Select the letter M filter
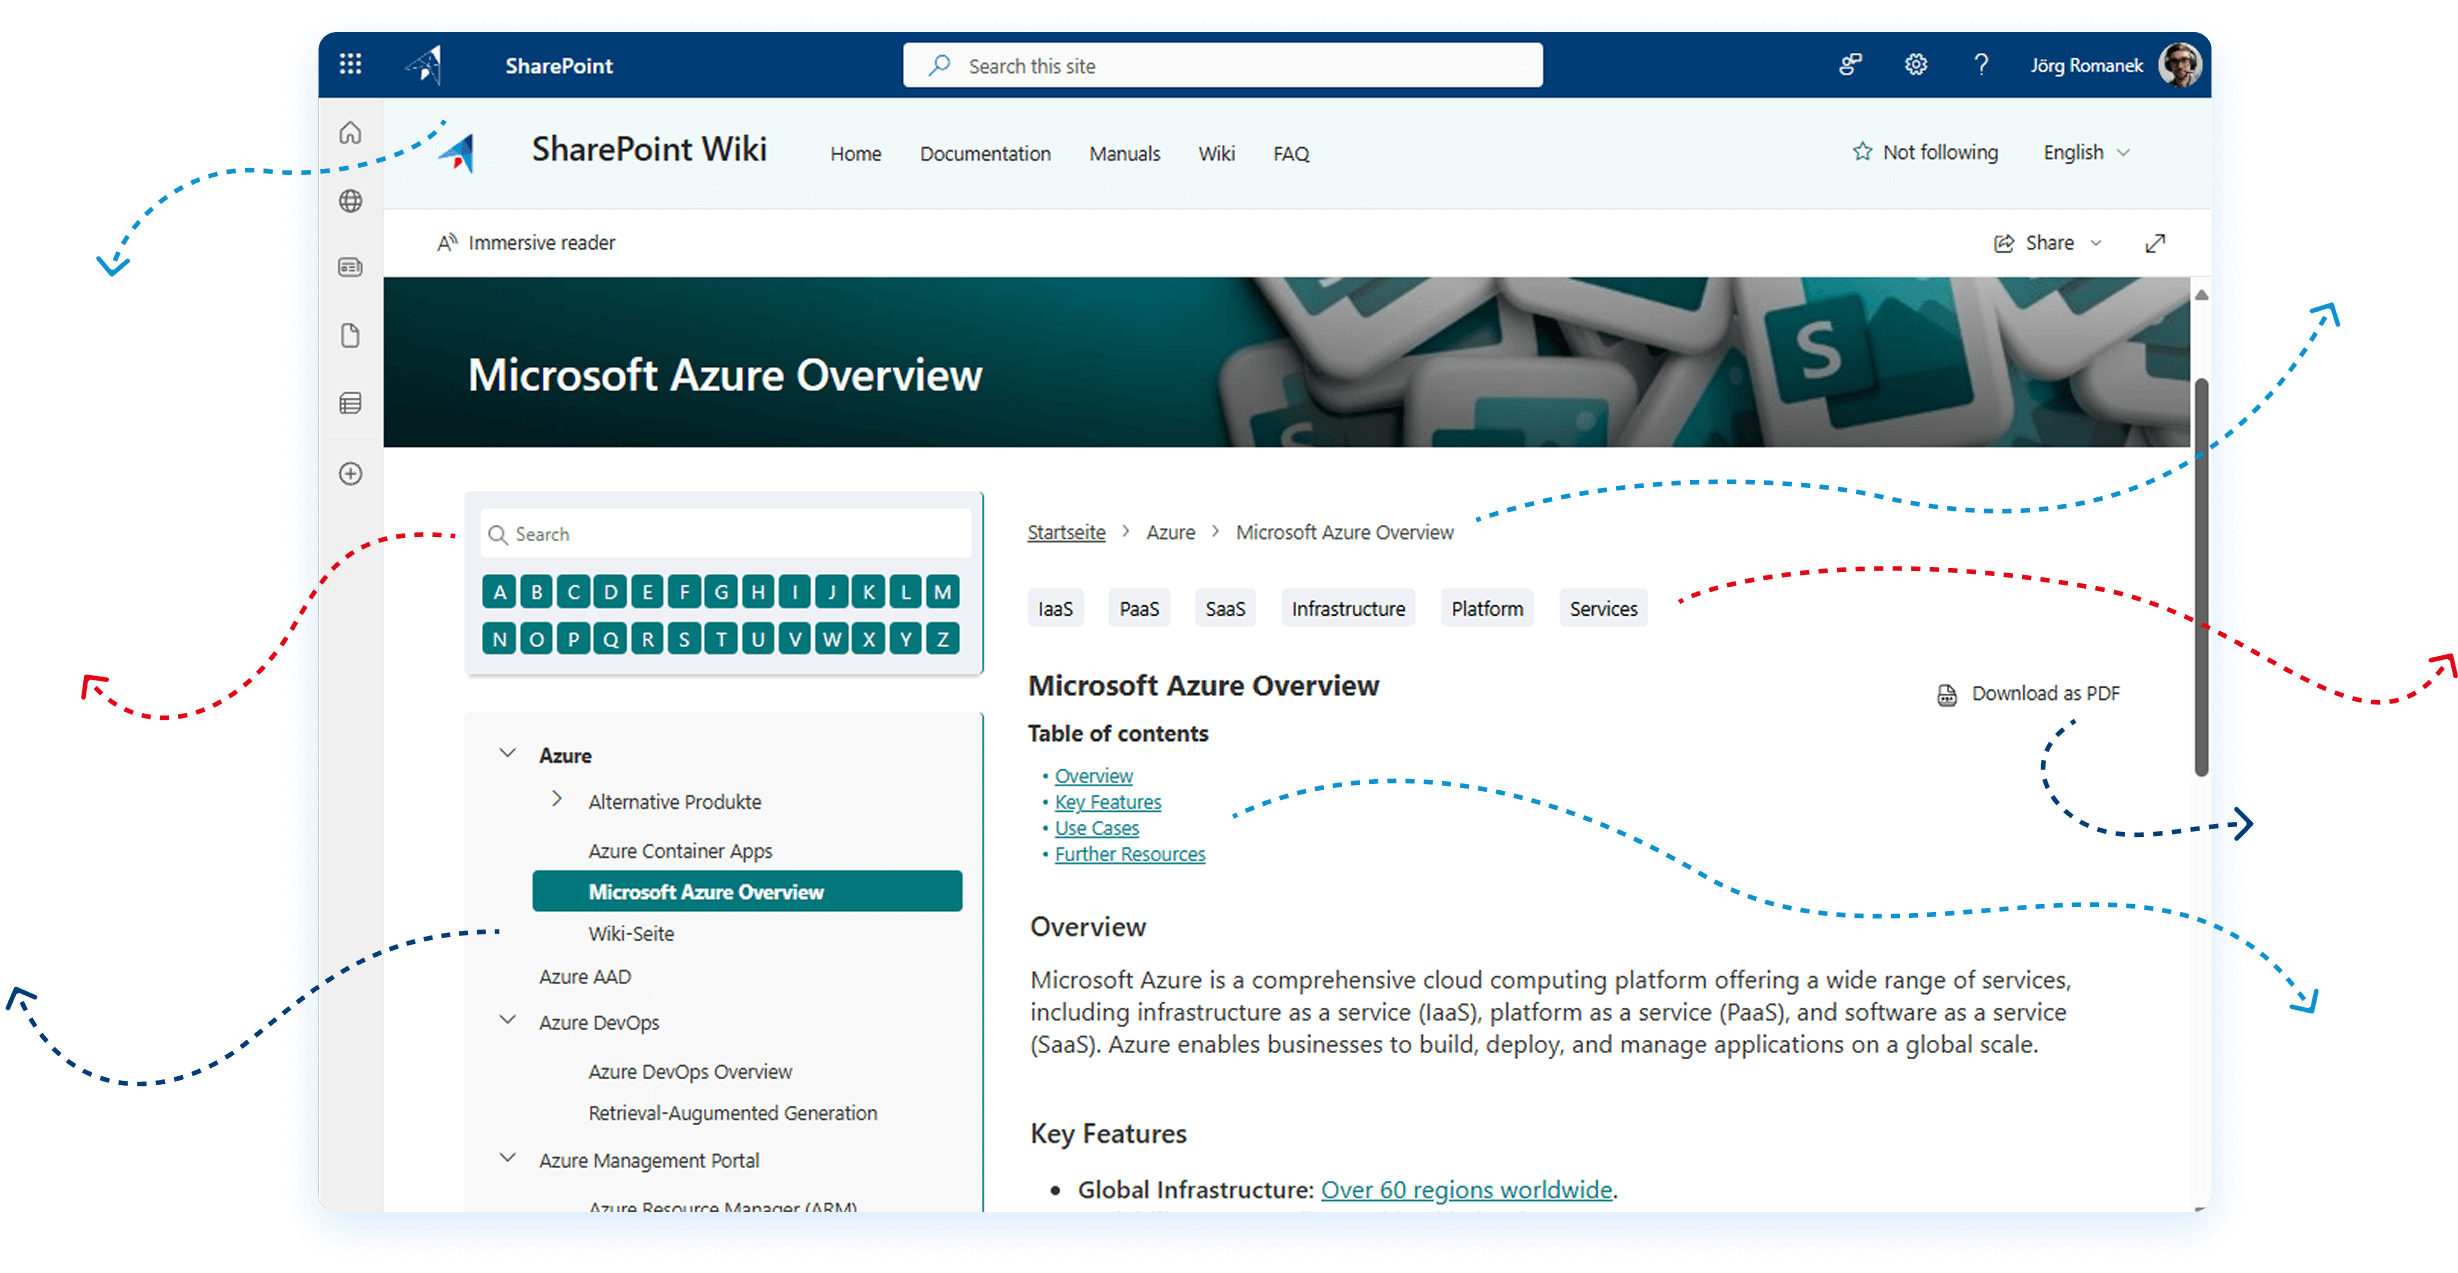The height and width of the screenshot is (1273, 2458). coord(942,592)
